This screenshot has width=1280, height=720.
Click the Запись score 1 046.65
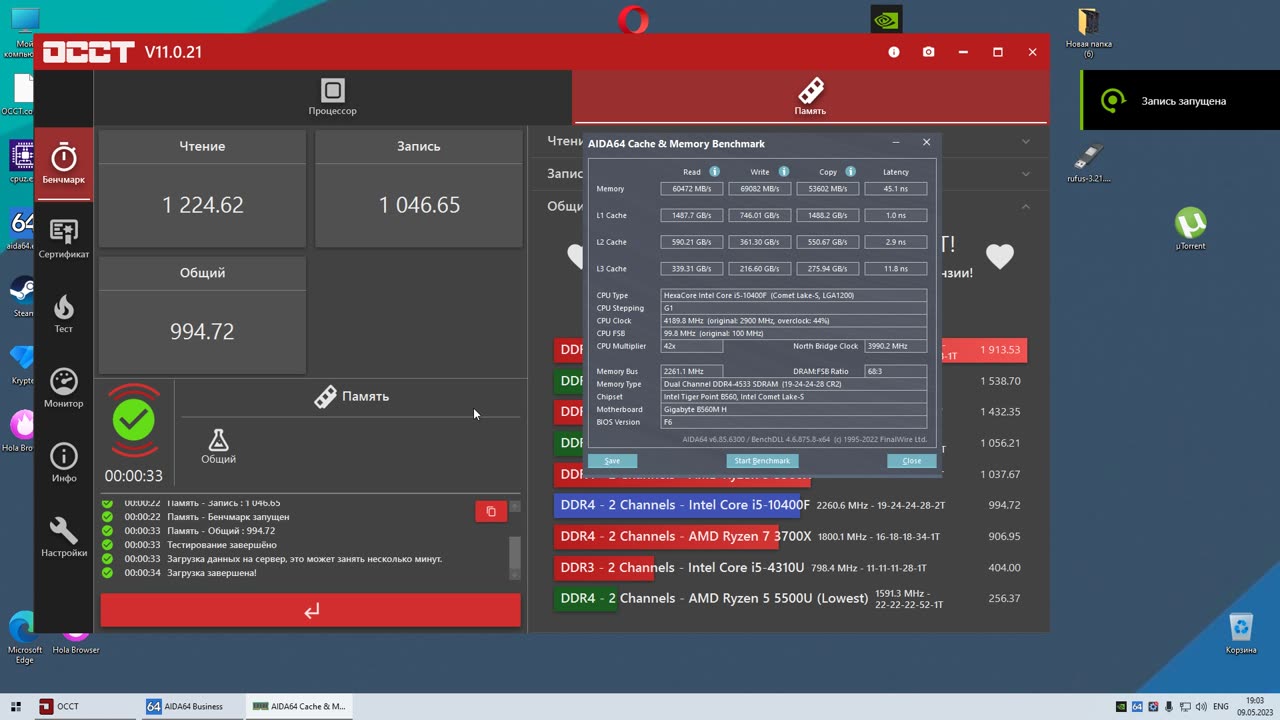[x=419, y=205]
